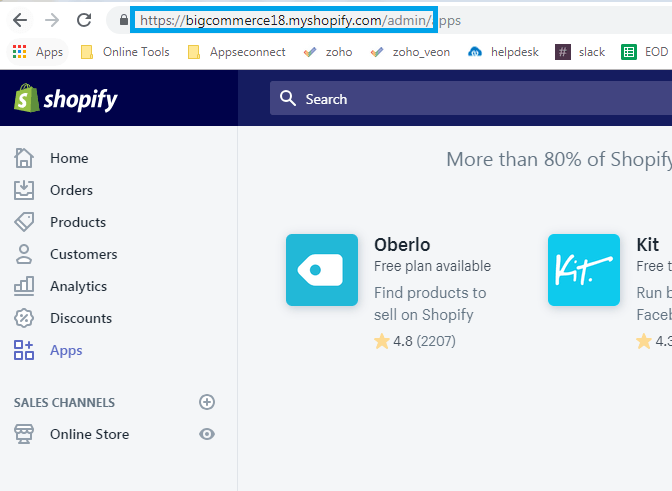This screenshot has height=491, width=672.
Task: Open the zoho bookmark
Action: pyautogui.click(x=328, y=52)
